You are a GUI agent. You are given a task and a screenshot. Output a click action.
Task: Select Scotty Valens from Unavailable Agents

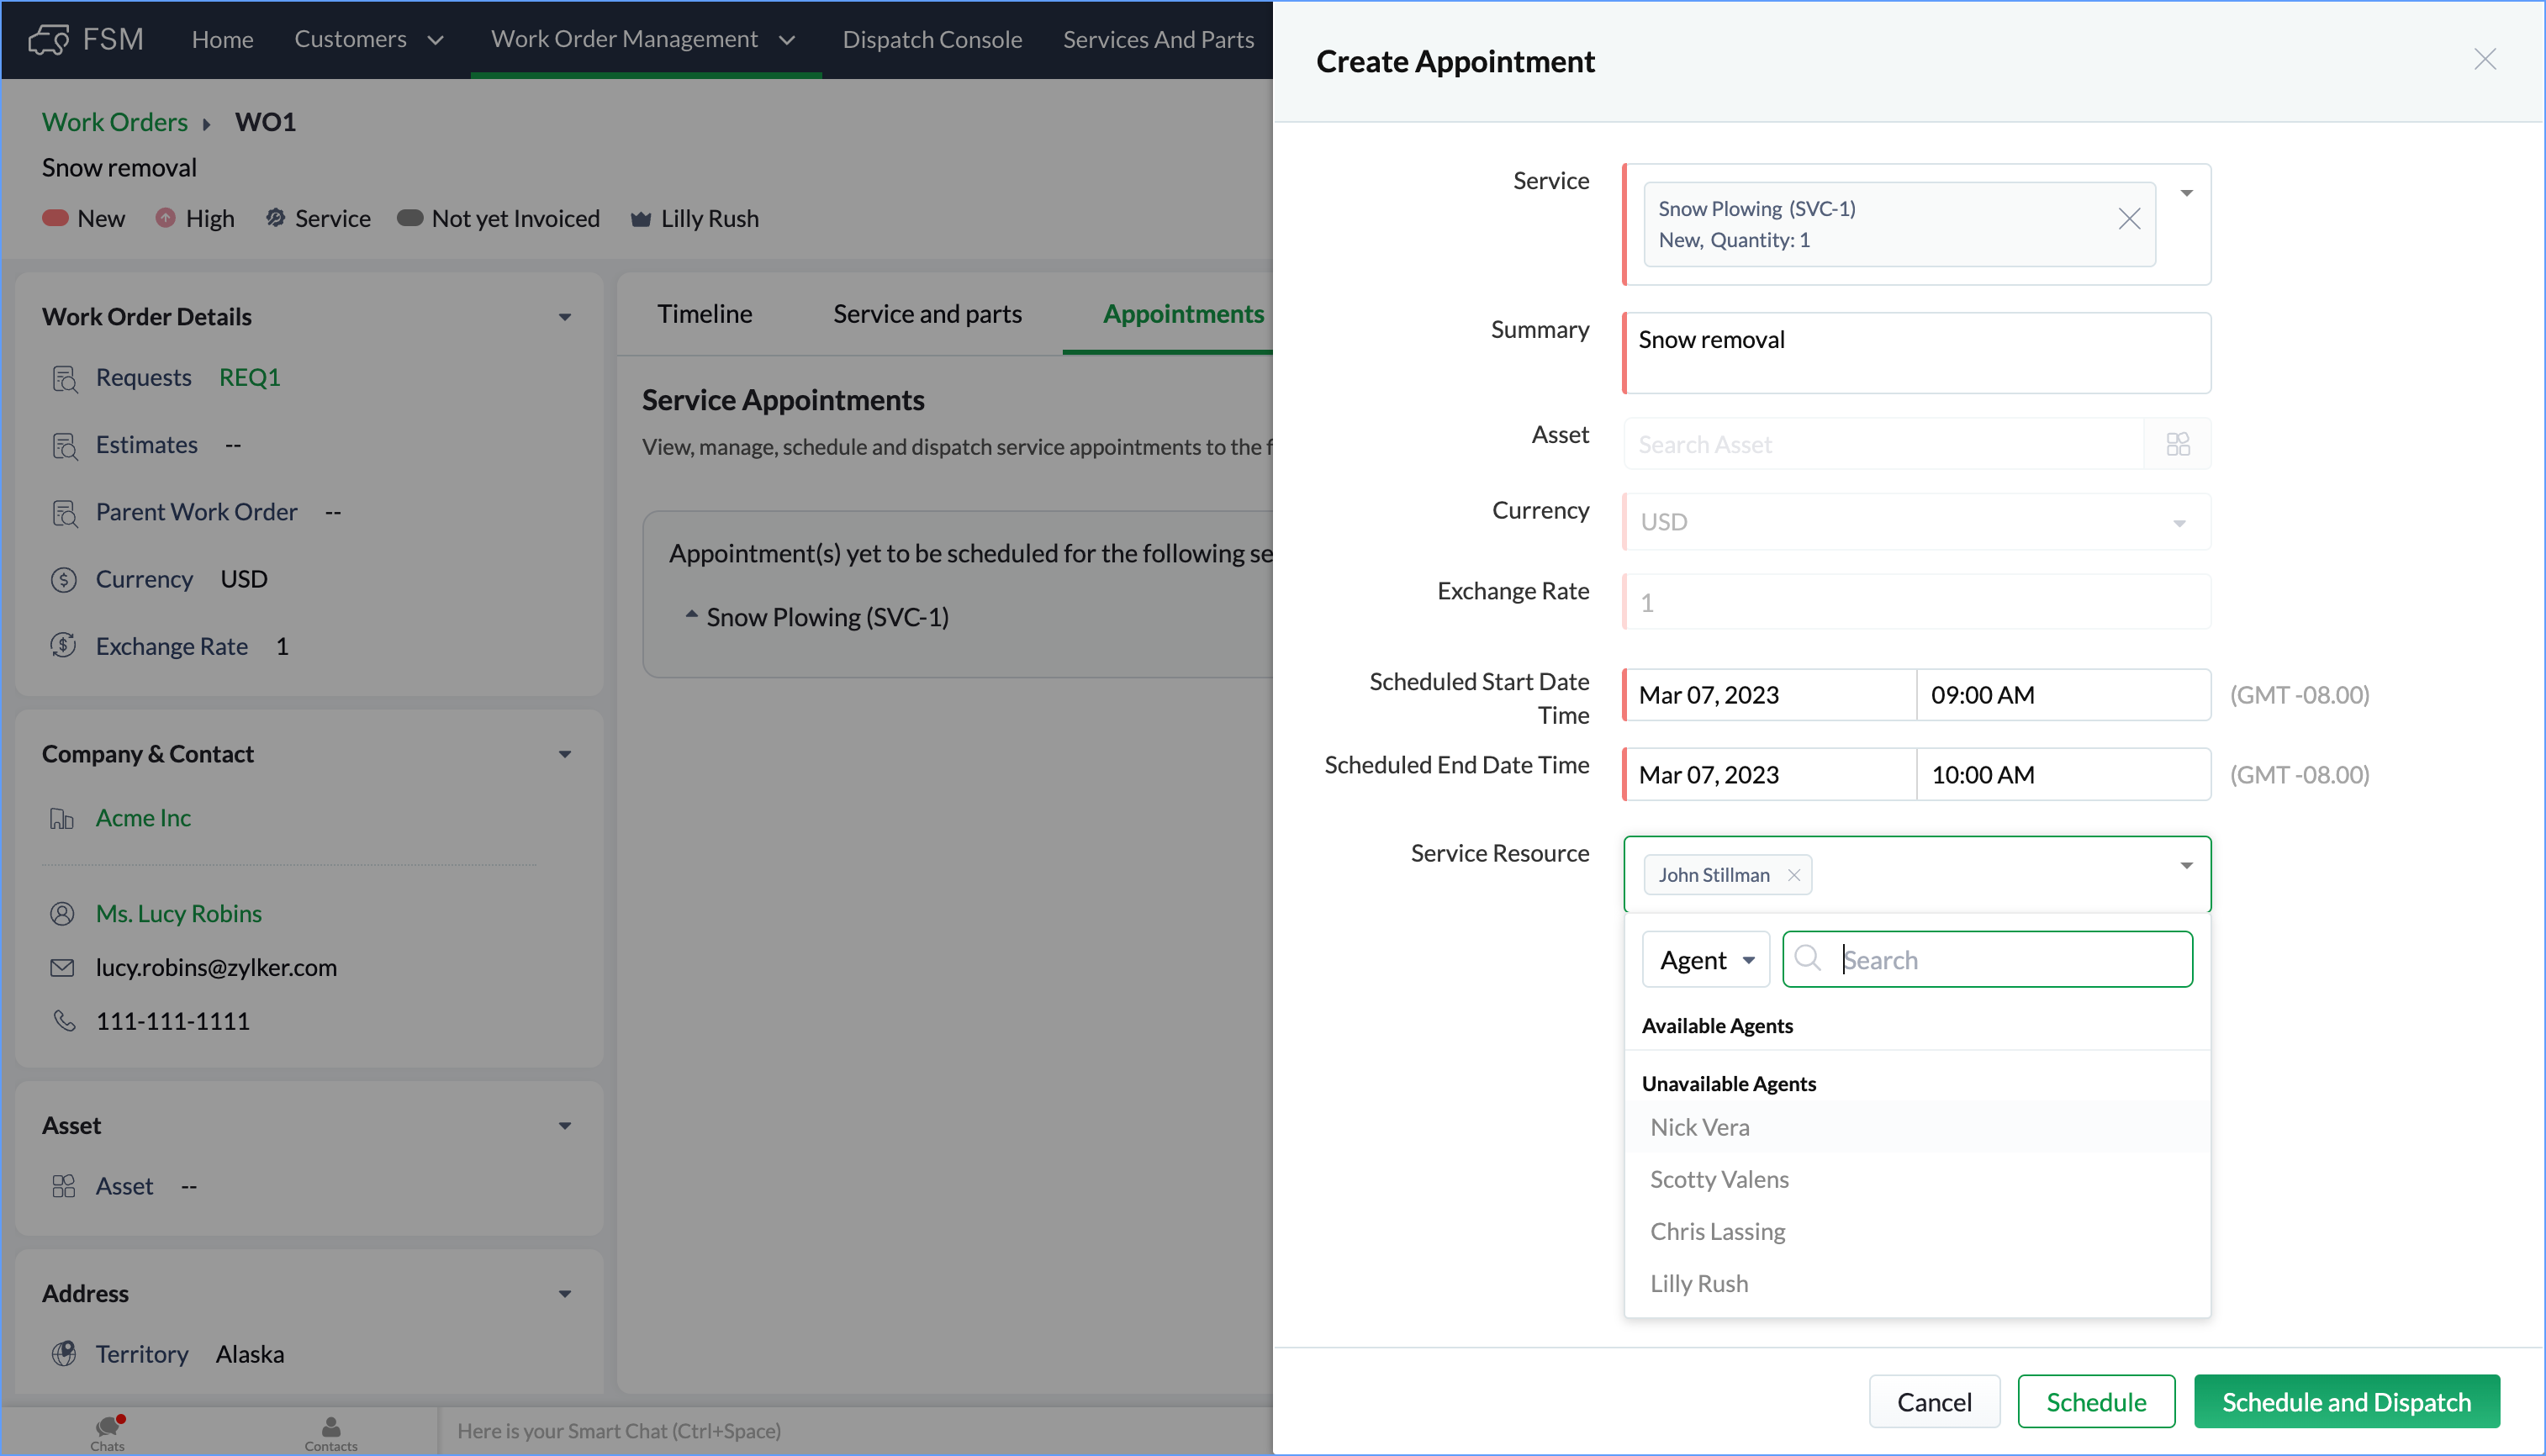coord(1916,1179)
